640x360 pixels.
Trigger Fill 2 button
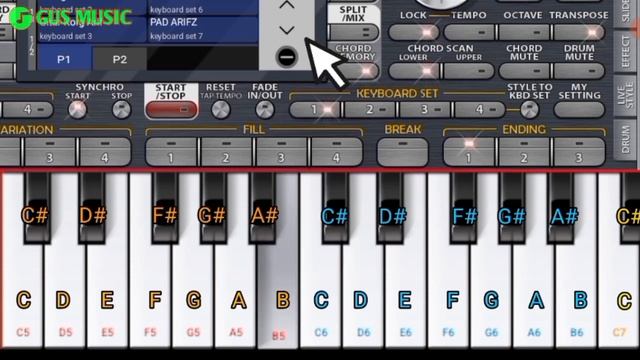[227, 151]
